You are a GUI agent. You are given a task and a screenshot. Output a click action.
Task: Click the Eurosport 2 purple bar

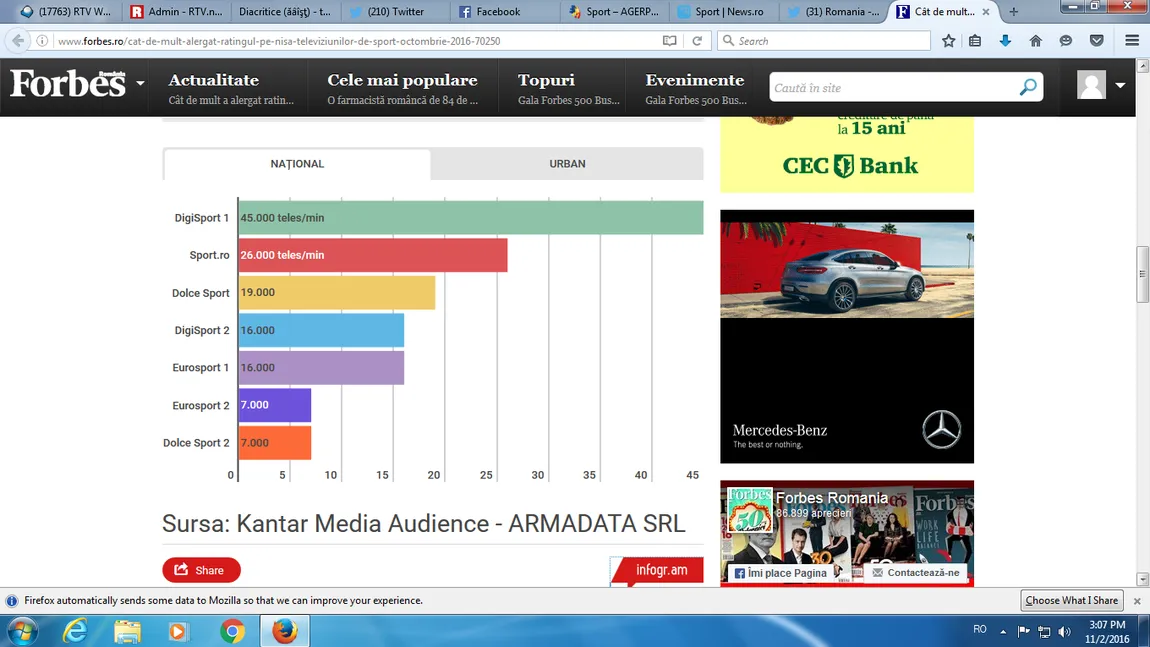(275, 405)
